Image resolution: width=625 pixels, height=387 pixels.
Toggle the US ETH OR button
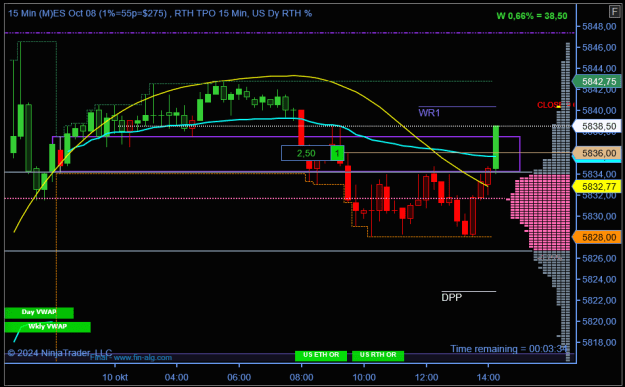click(321, 355)
